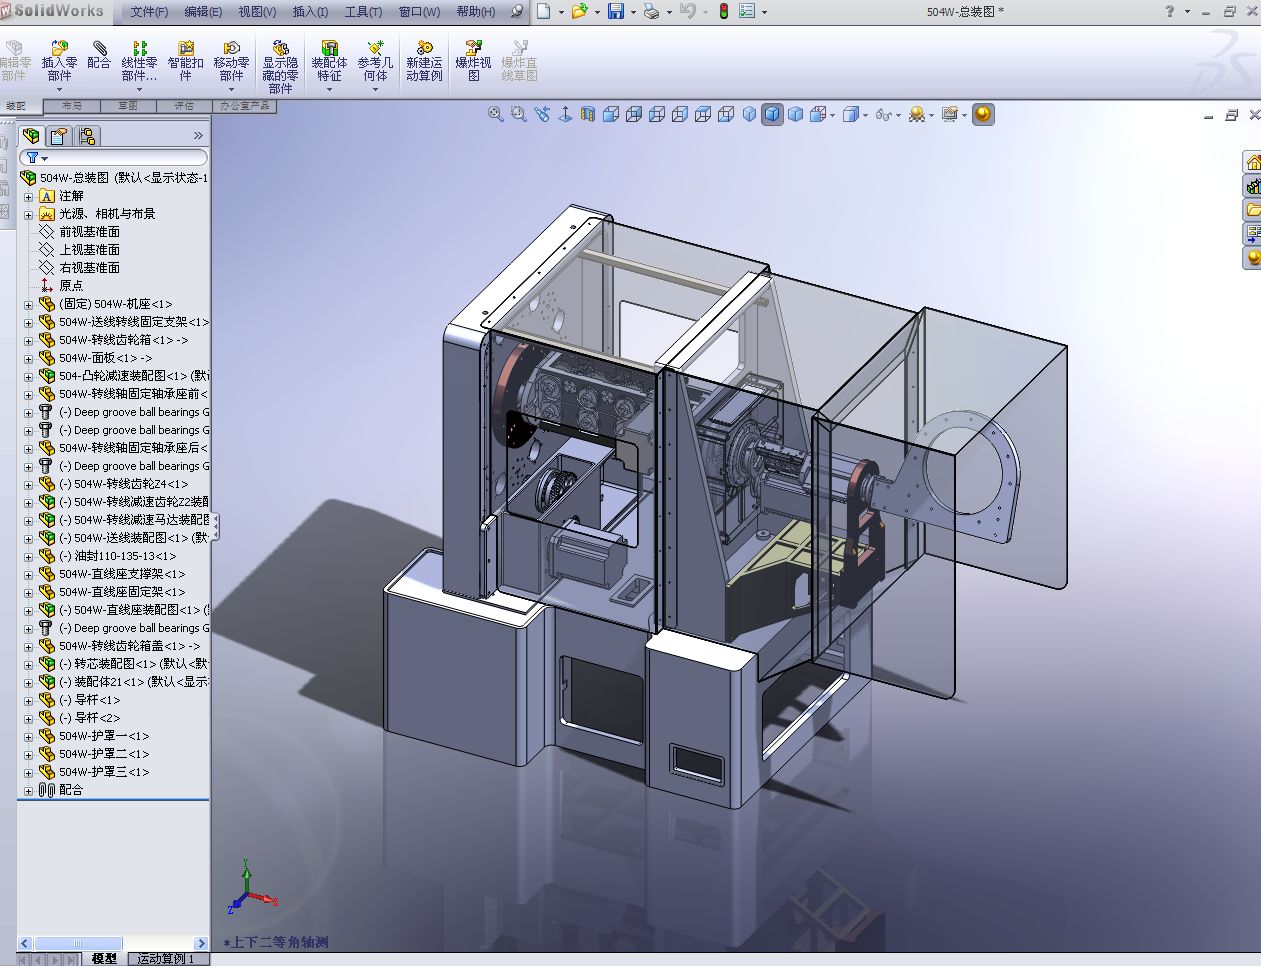1261x966 pixels.
Task: Click scroll-right arrow of tree scrollbar
Action: click(201, 944)
